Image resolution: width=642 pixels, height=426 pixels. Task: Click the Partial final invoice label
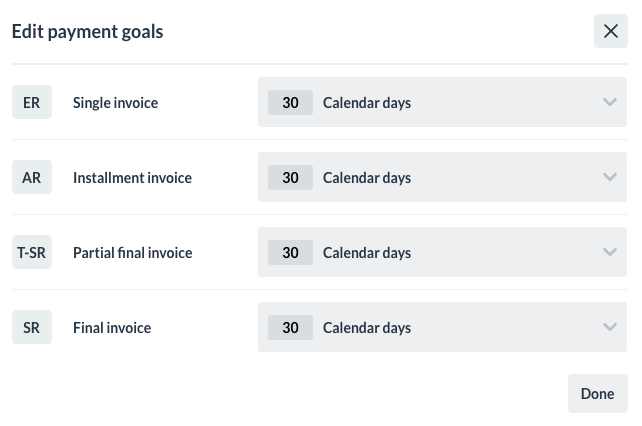pos(132,253)
